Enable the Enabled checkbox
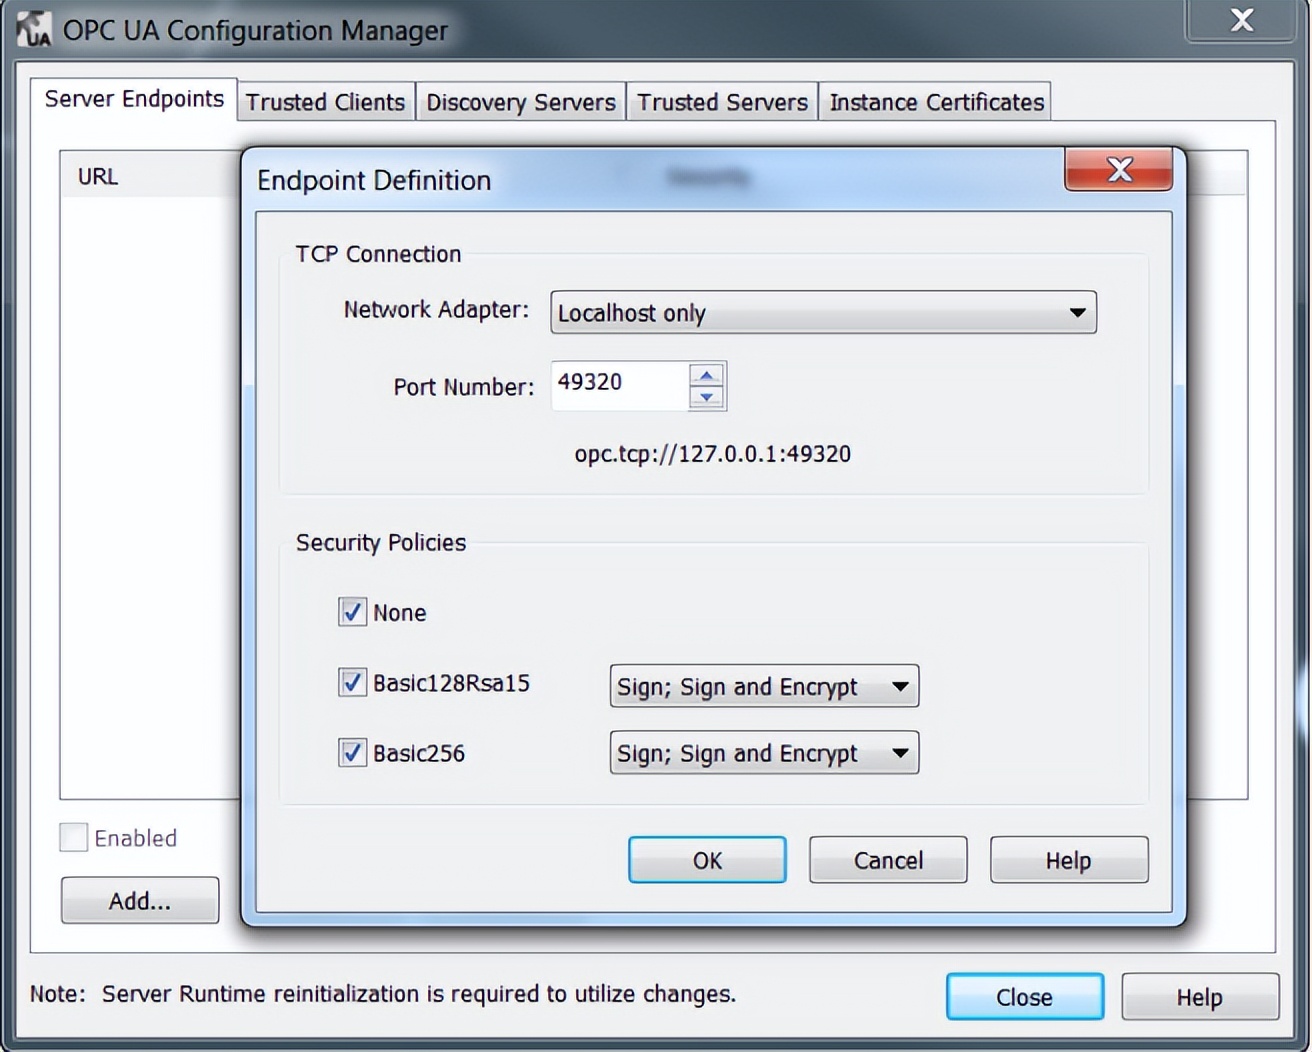This screenshot has width=1312, height=1052. [x=72, y=837]
